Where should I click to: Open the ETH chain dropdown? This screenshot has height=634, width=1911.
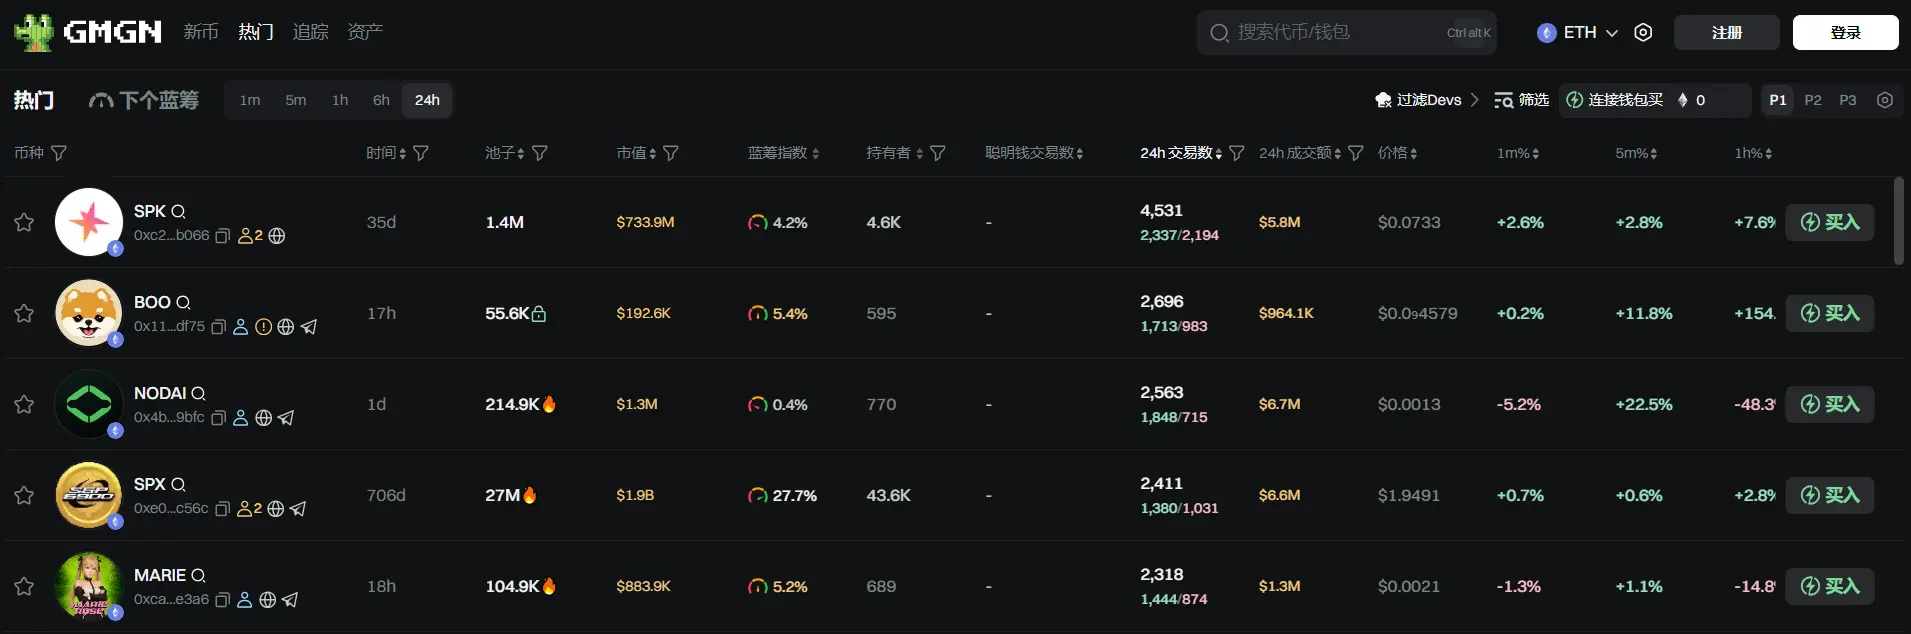(1577, 32)
